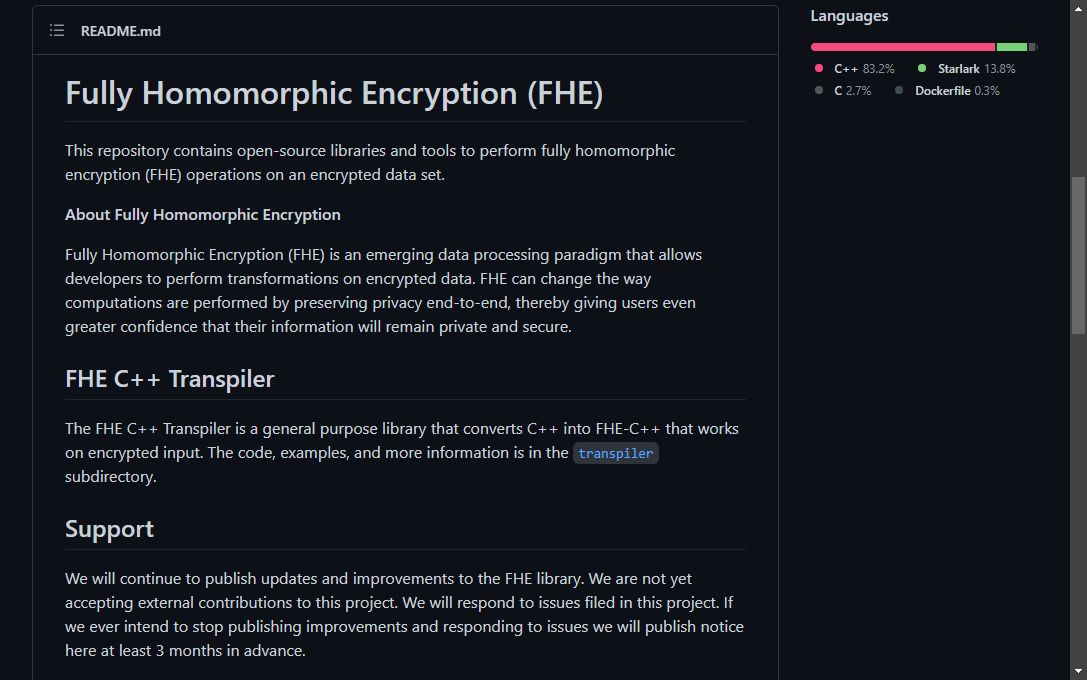Viewport: 1087px width, 680px height.
Task: Click the dark dot beside Dockerfile
Action: [899, 91]
